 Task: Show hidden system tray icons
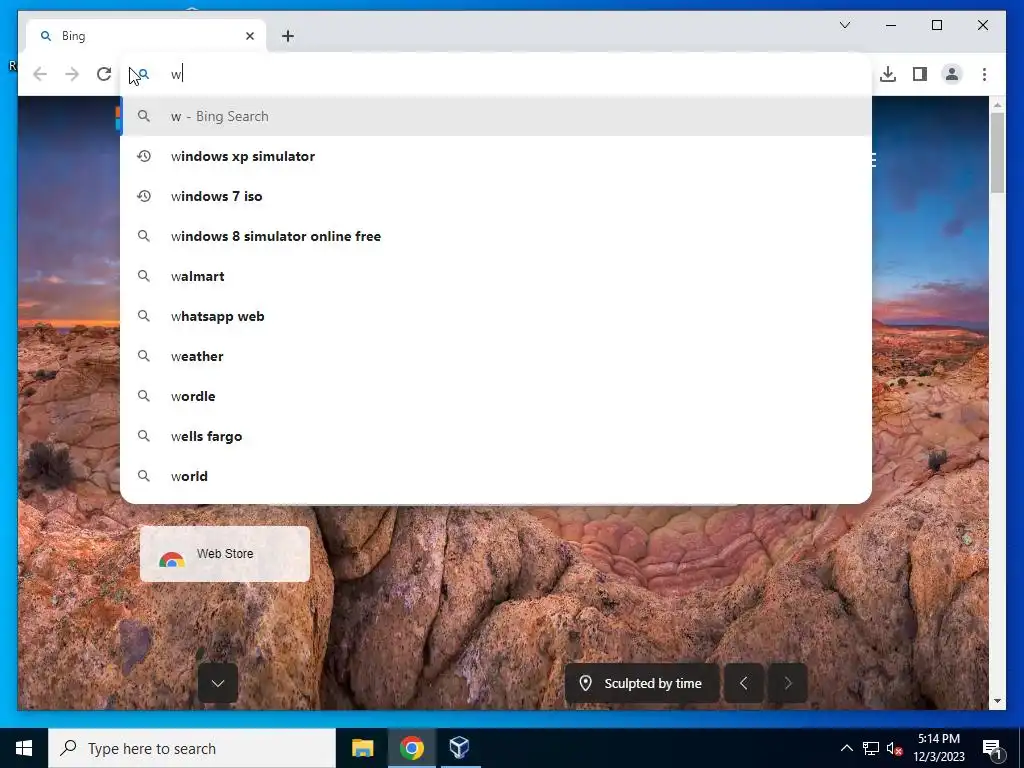tap(846, 748)
